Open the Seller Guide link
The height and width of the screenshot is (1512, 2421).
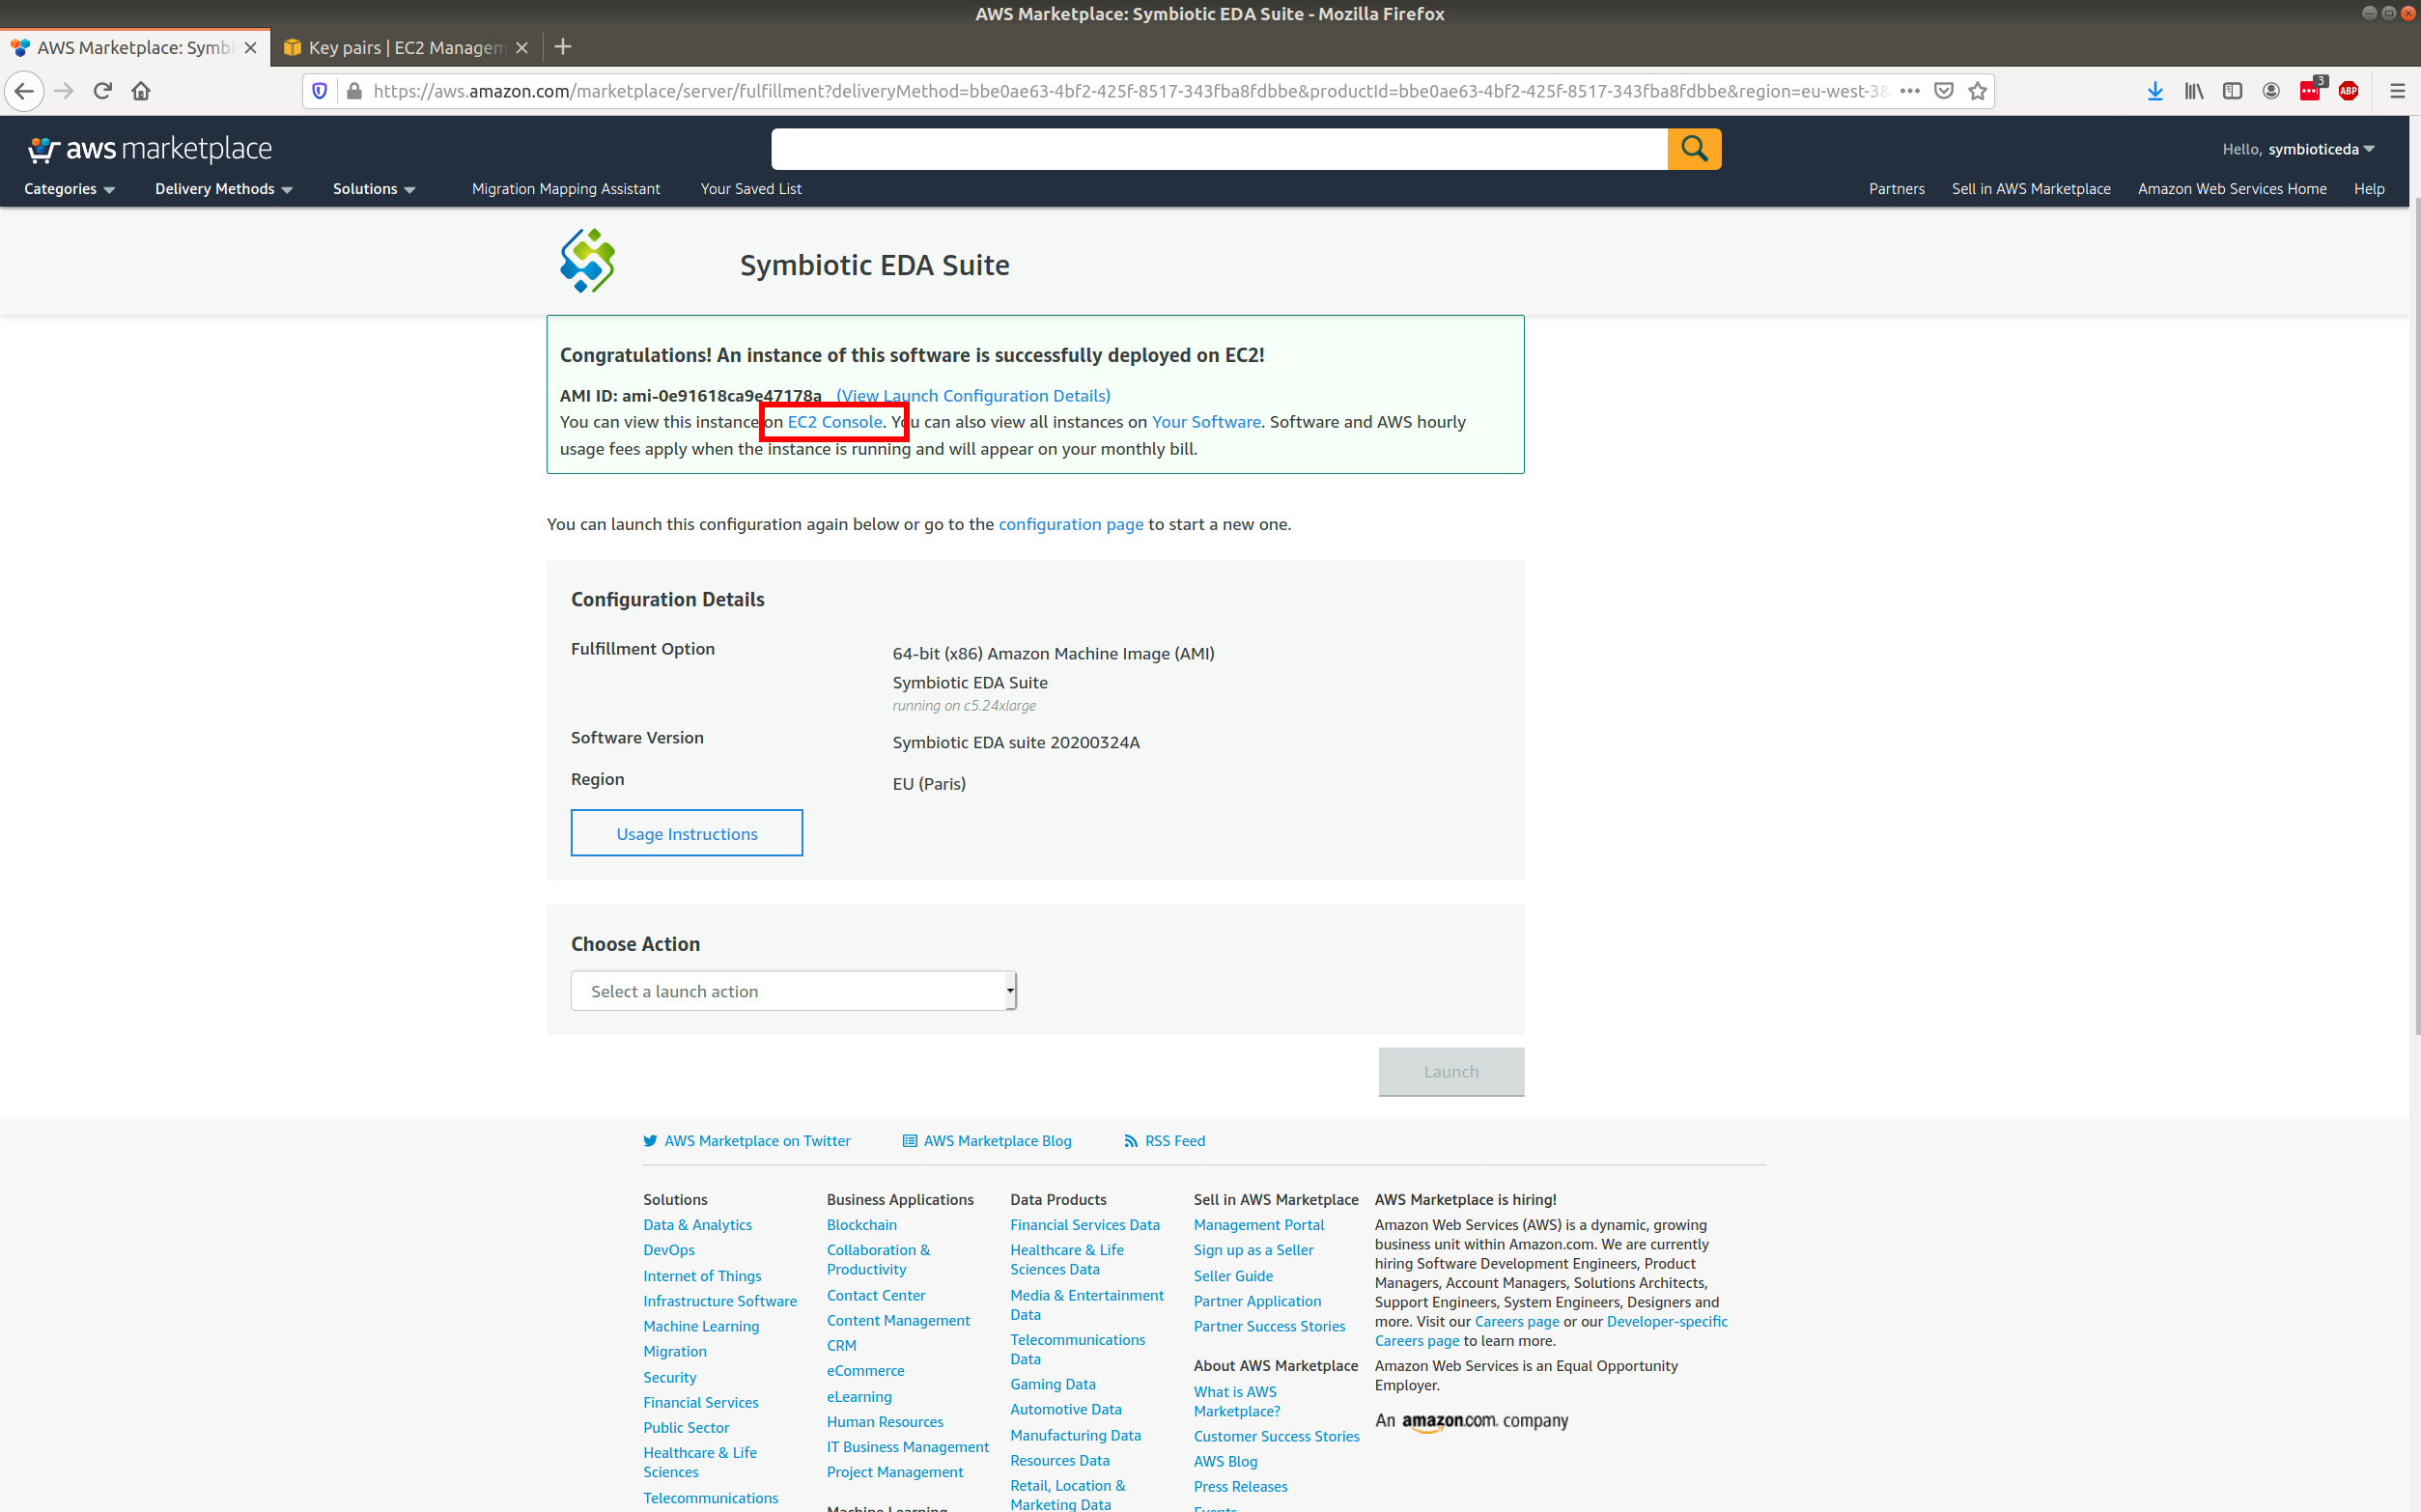point(1233,1276)
